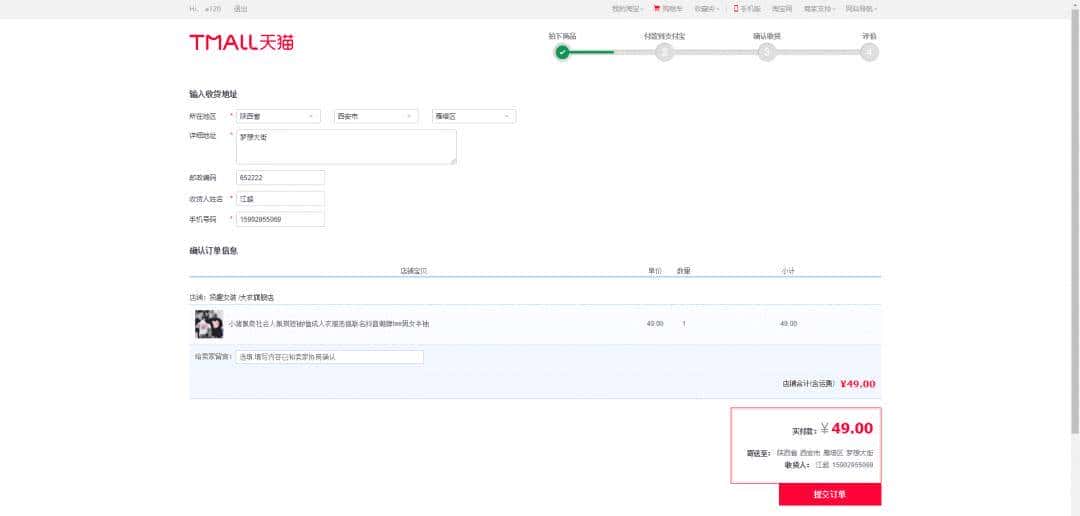Screen dimensions: 1080x516
Task: Expand 商家支持 menu in top bar
Action: click(820, 9)
